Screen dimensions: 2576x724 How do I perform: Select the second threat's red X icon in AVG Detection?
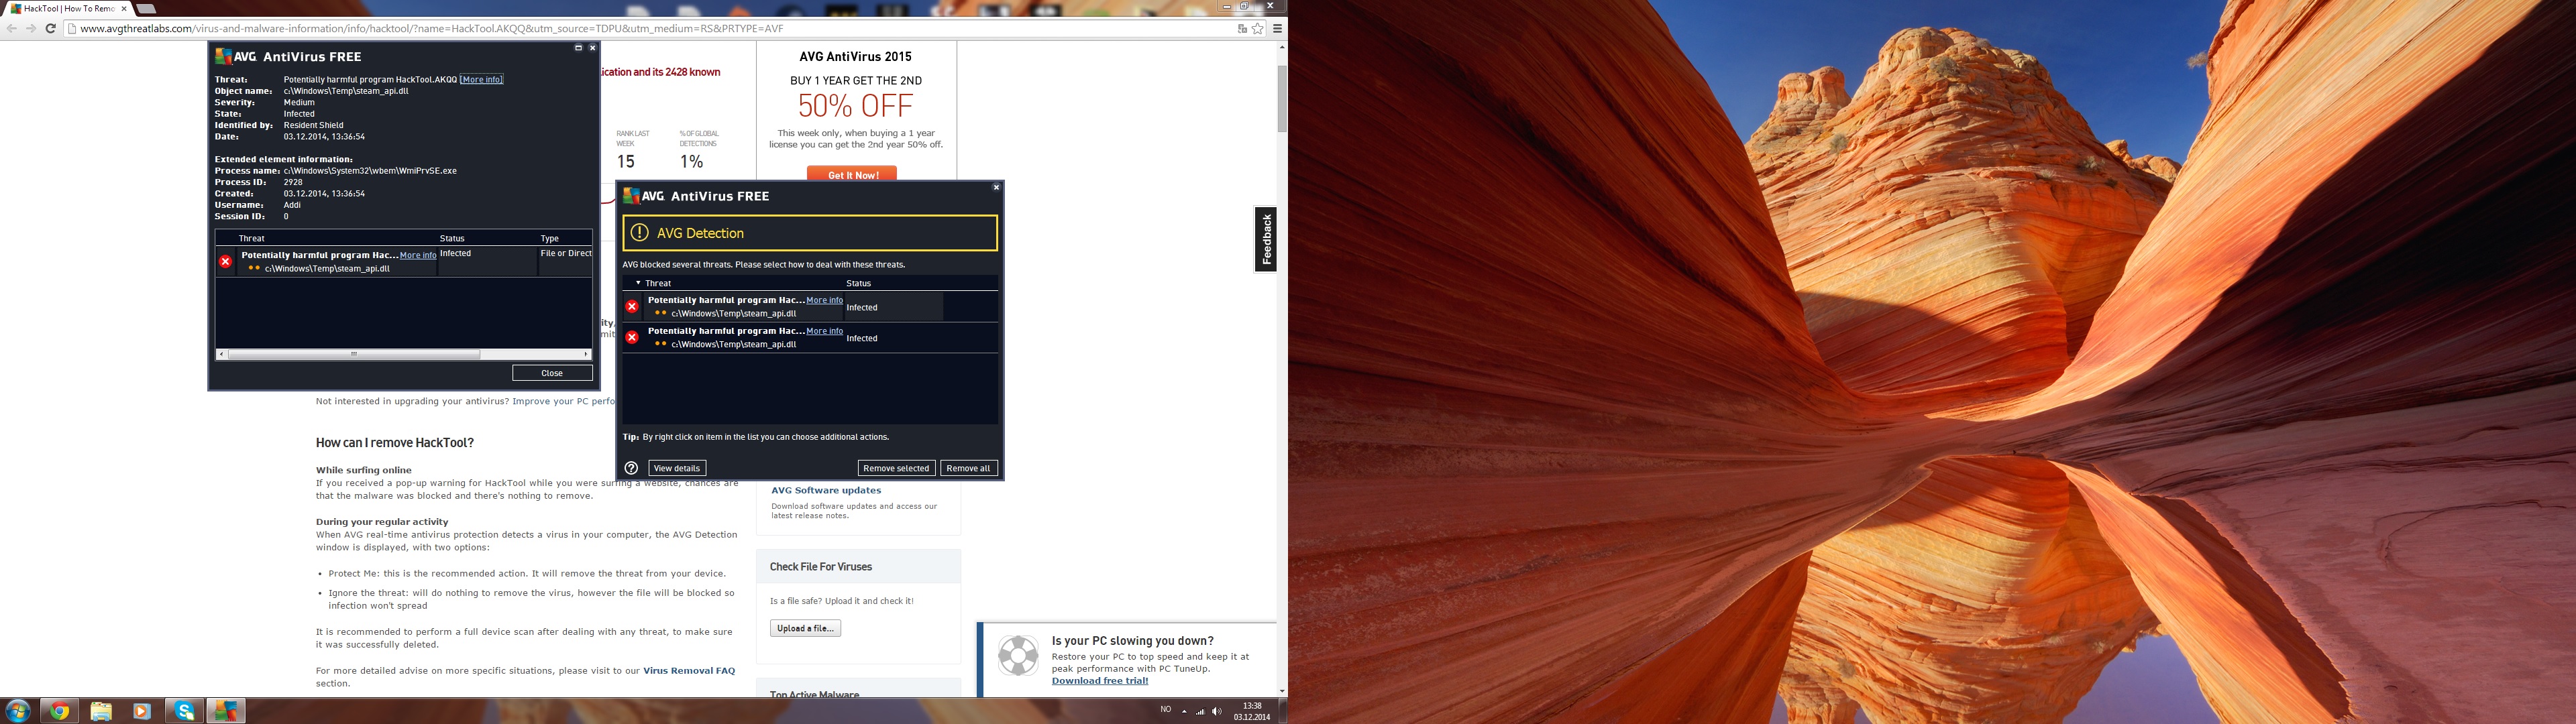coord(632,338)
